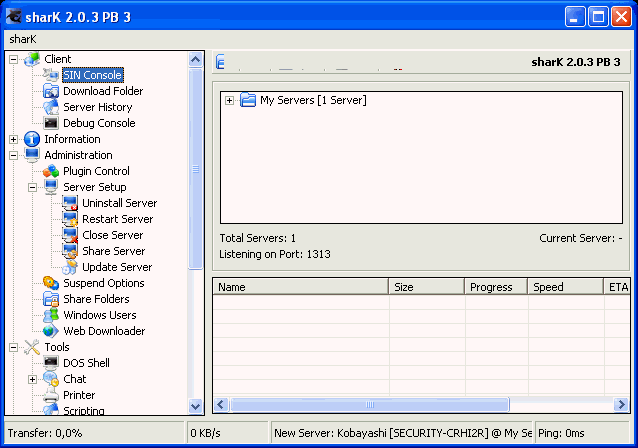Expand the My Servers list node
Viewport: 638px width, 448px height.
230,100
